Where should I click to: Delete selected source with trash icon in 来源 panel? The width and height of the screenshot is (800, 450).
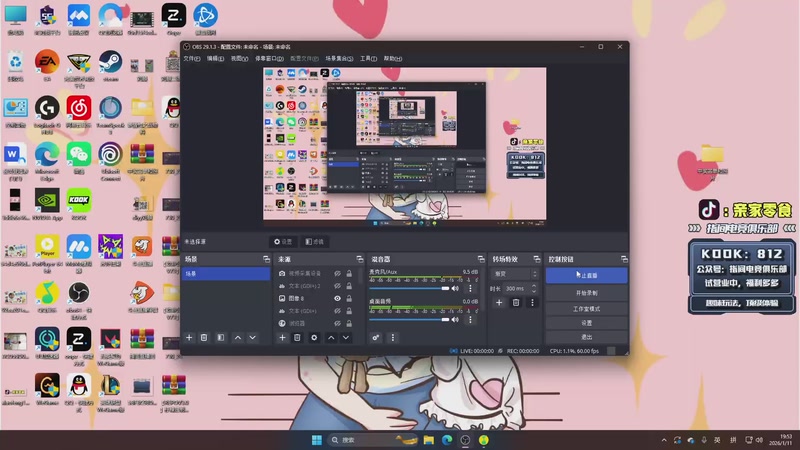[x=297, y=338]
